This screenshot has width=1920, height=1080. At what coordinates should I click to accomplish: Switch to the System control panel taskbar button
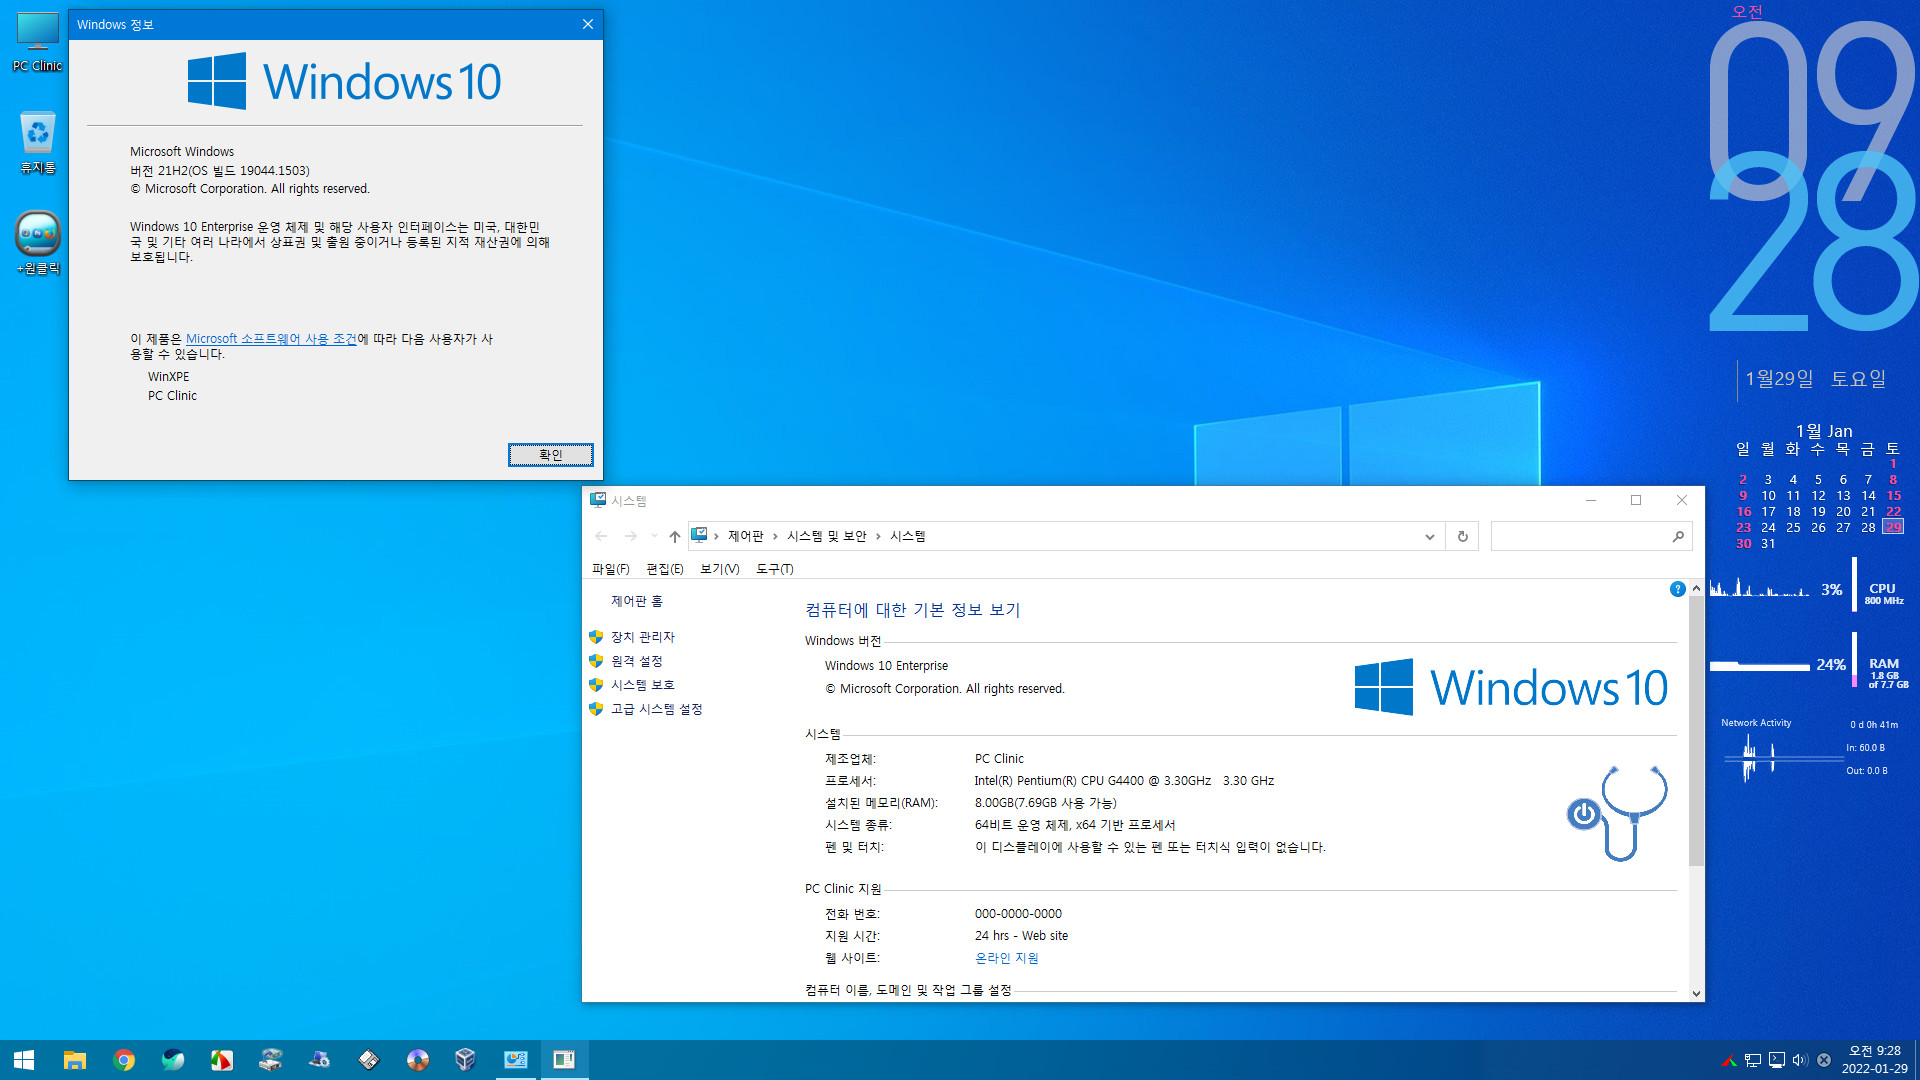[x=515, y=1060]
